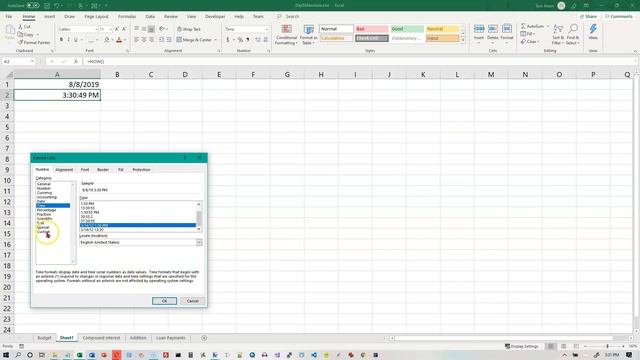This screenshot has height=360, width=640.
Task: Click the Comments button
Action: pos(619,16)
